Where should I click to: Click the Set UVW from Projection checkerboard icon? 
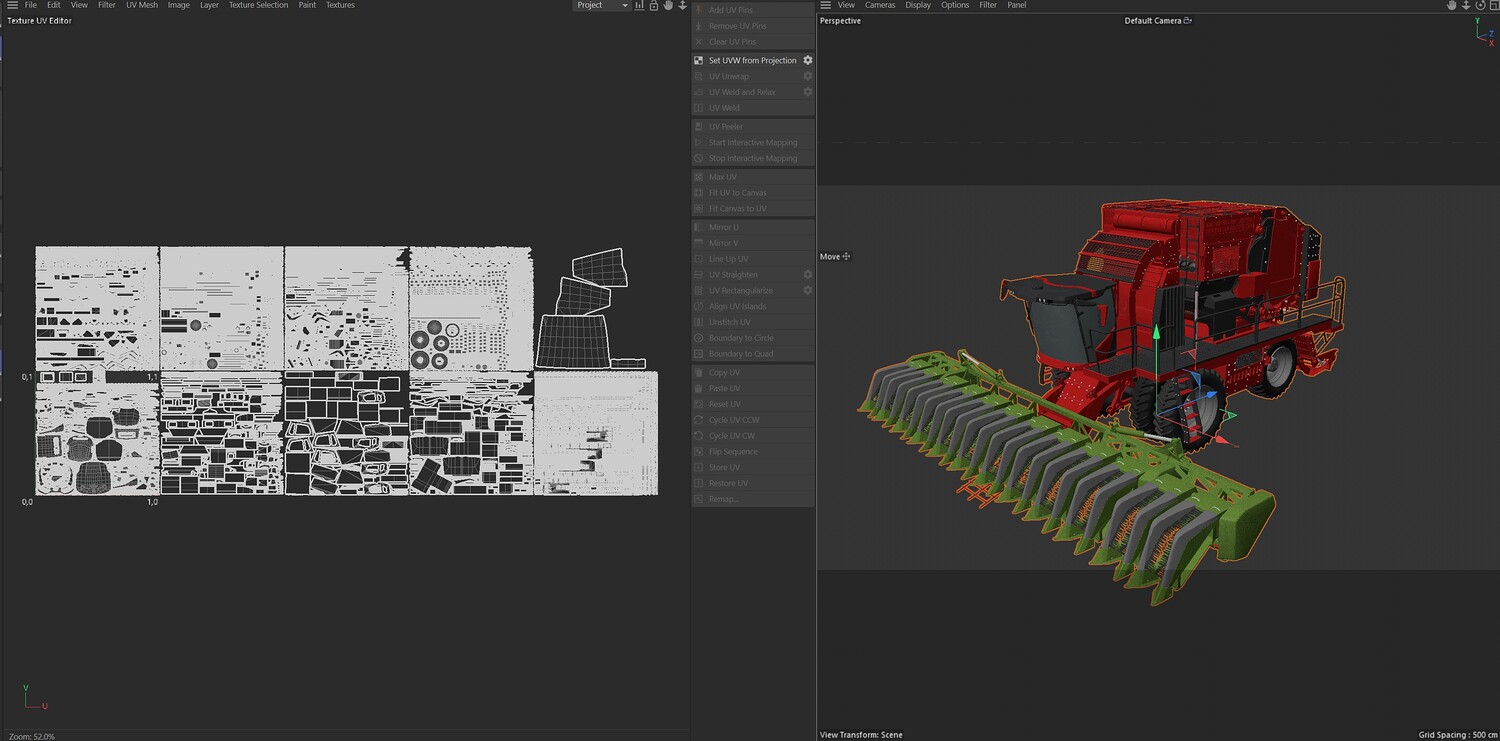(699, 60)
